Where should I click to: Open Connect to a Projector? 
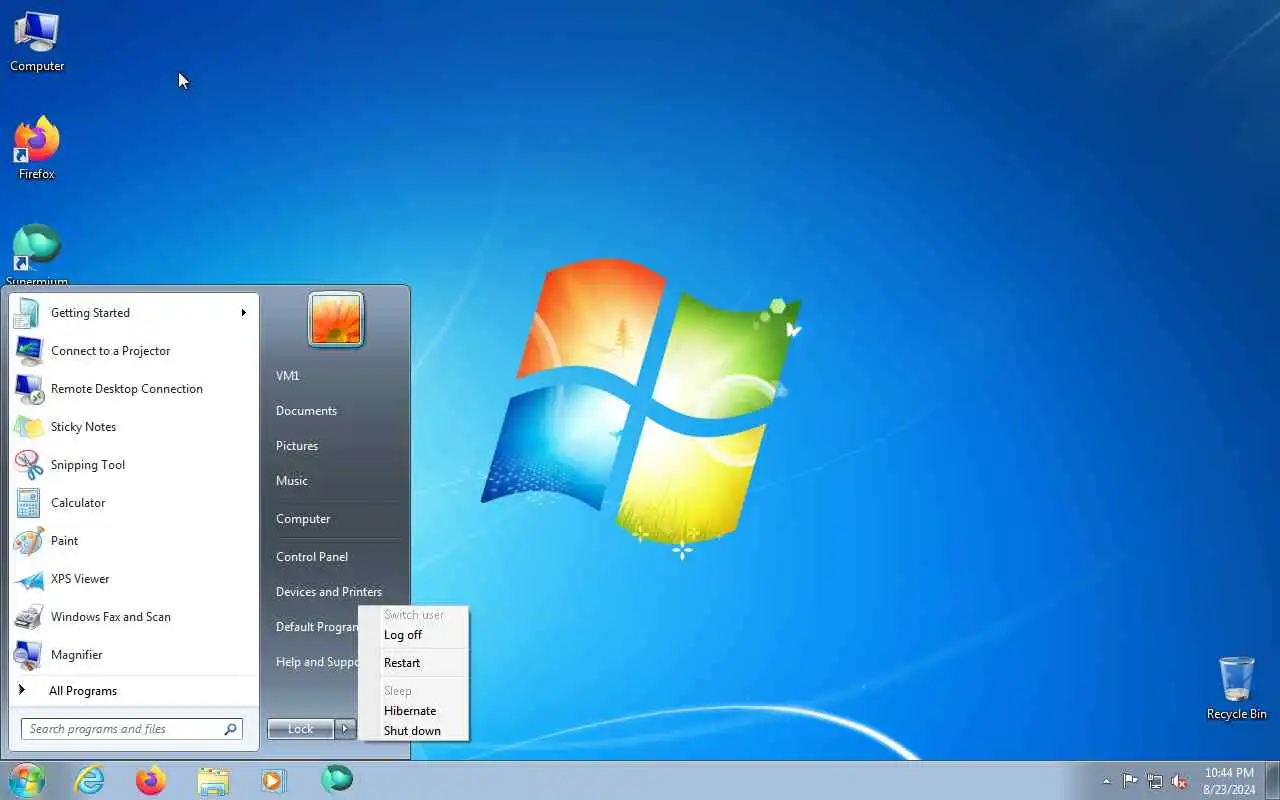coord(134,351)
